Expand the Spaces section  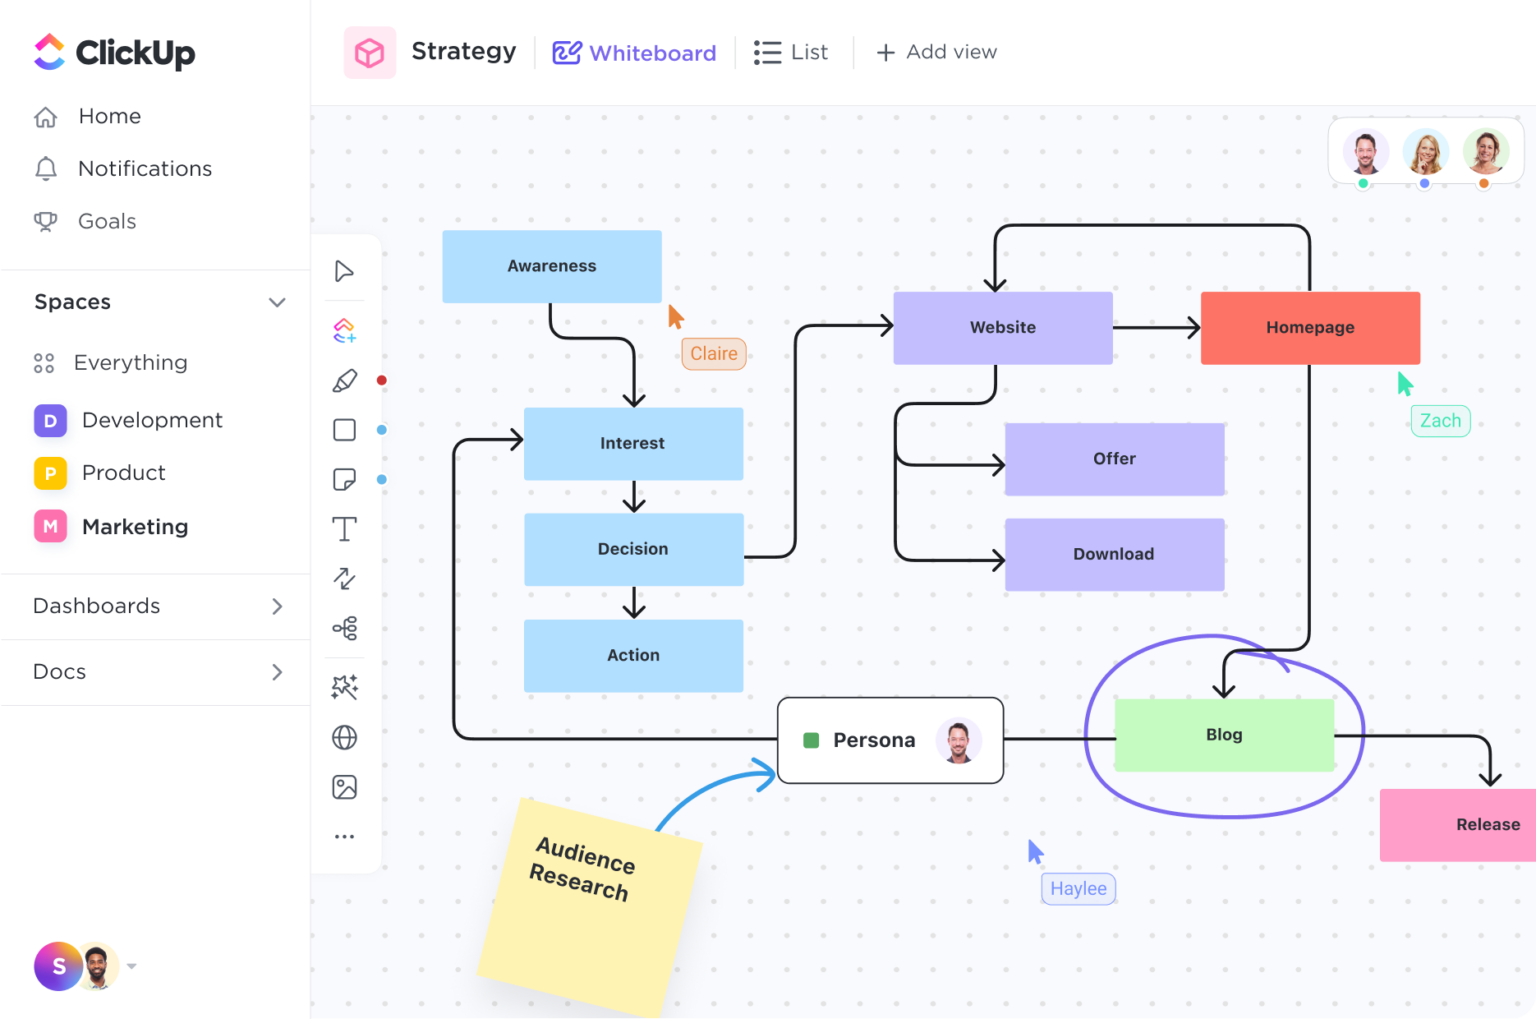(x=277, y=301)
